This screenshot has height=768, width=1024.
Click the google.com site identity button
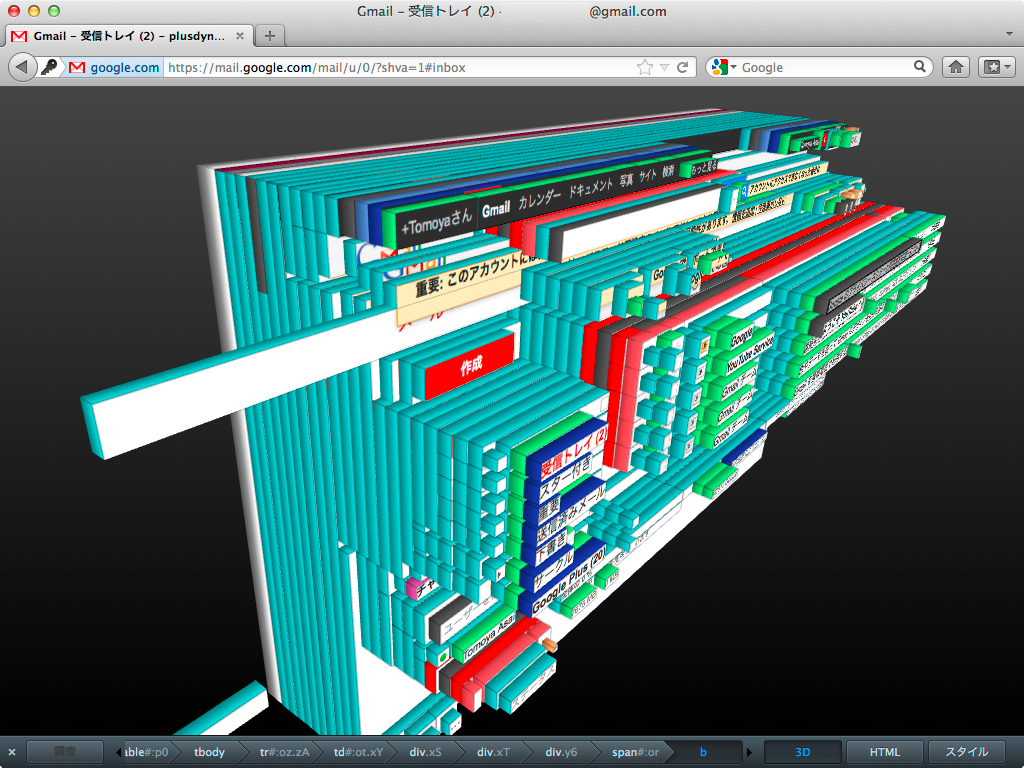(115, 67)
